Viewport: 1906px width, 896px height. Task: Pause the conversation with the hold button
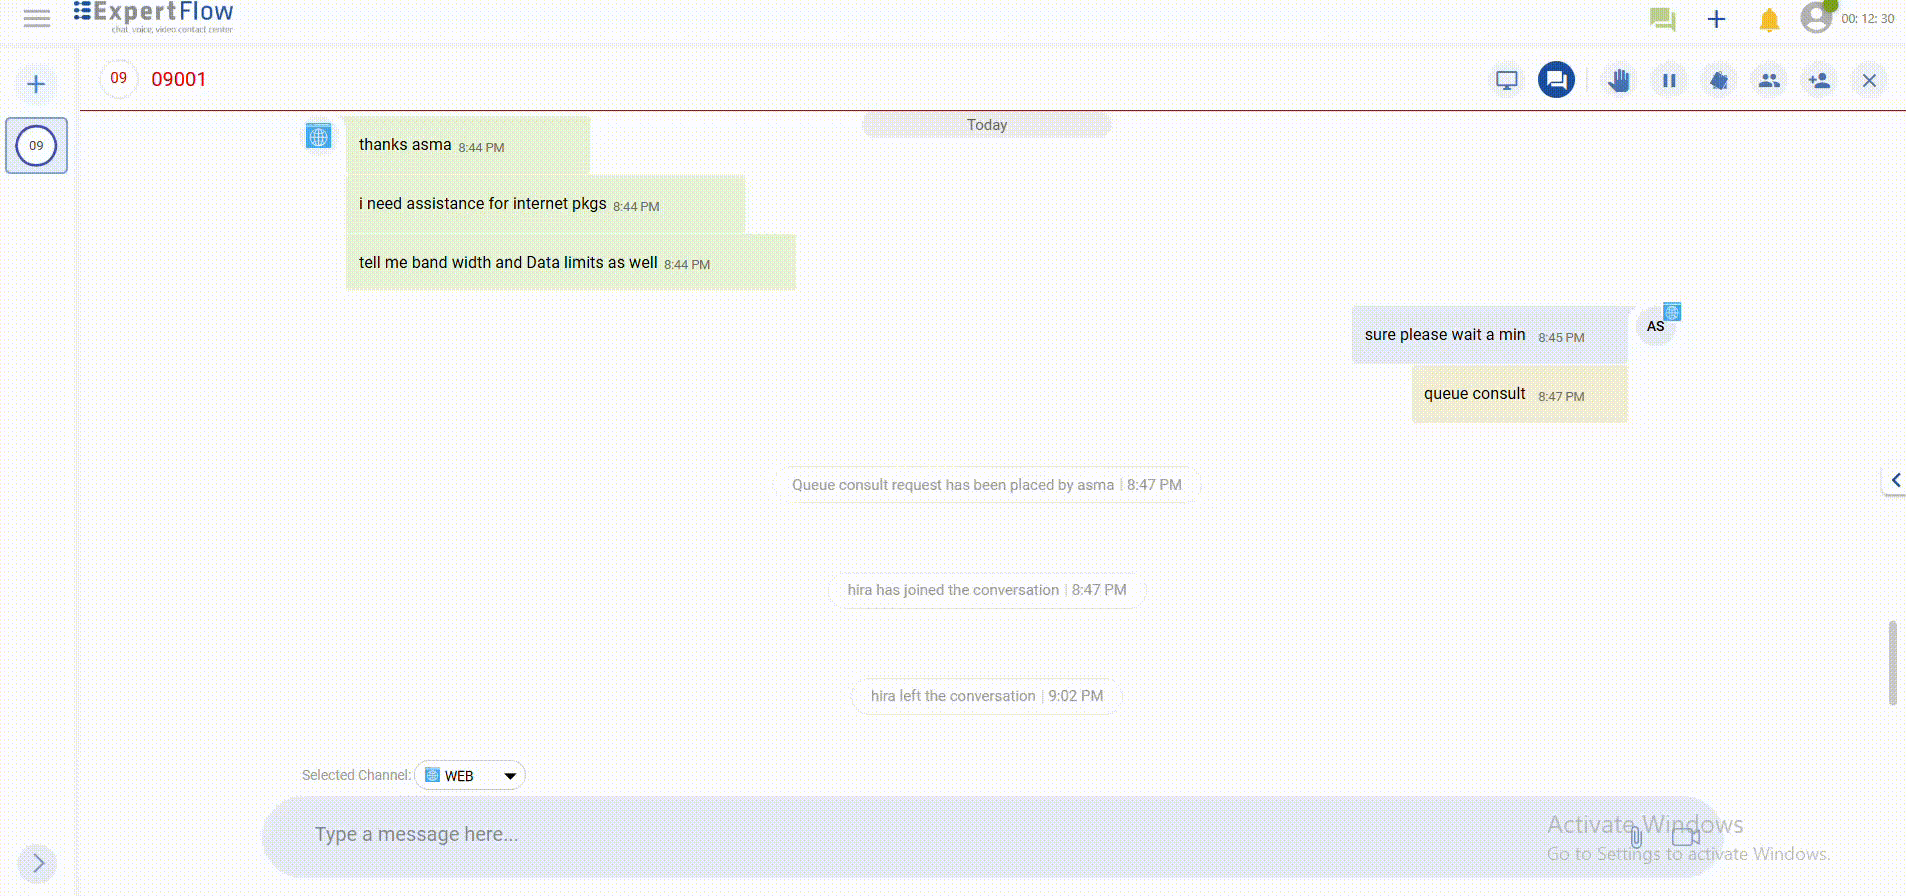pos(1669,80)
